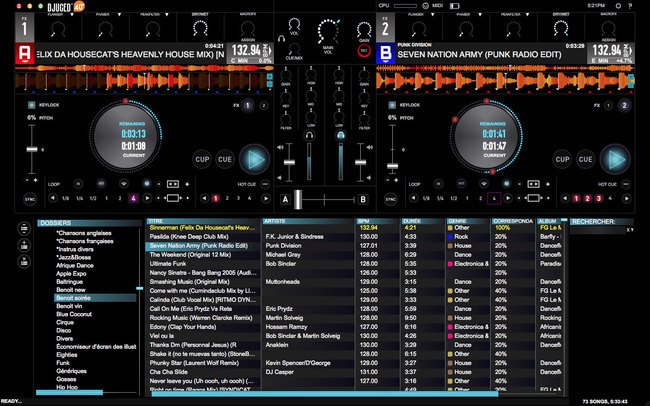Sync deck B tempo with SYNC button
The height and width of the screenshot is (406, 650).
point(390,199)
